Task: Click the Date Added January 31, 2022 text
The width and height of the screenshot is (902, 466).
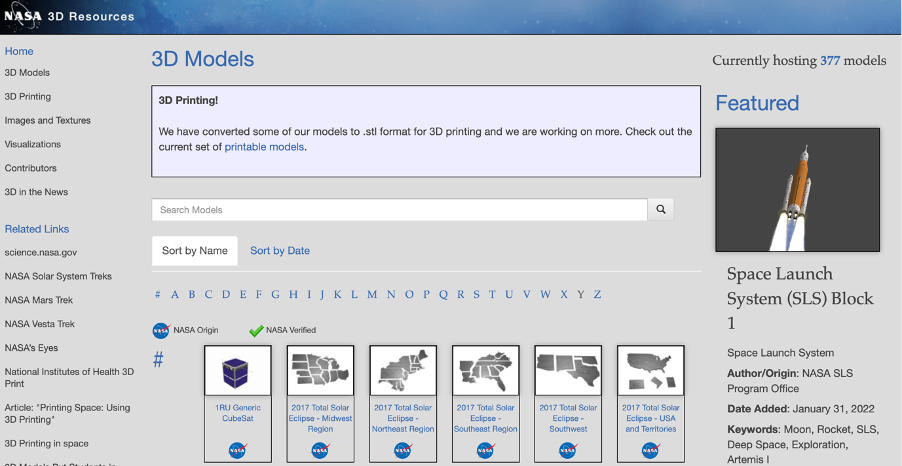Action: [x=801, y=409]
